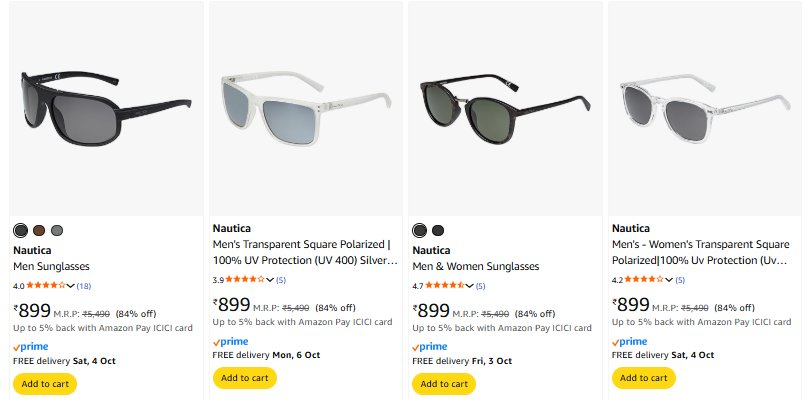
Task: Show rating details chevron beside 4.2 stars
Action: click(669, 279)
